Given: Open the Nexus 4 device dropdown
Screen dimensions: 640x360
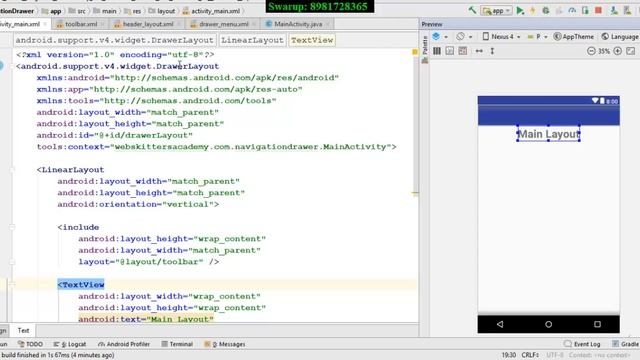Looking at the screenshot, I should tap(502, 37).
